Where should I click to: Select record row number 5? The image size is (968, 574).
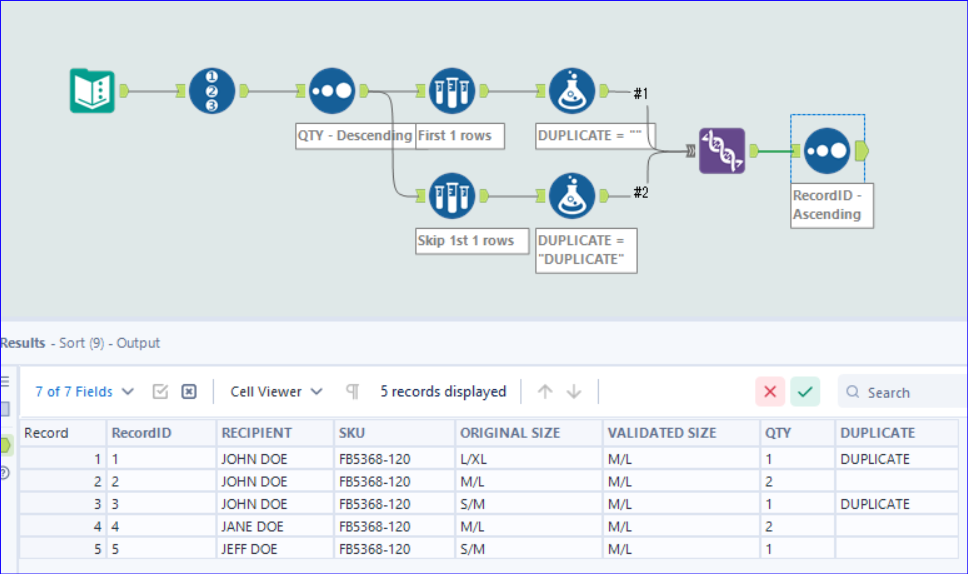[63, 549]
